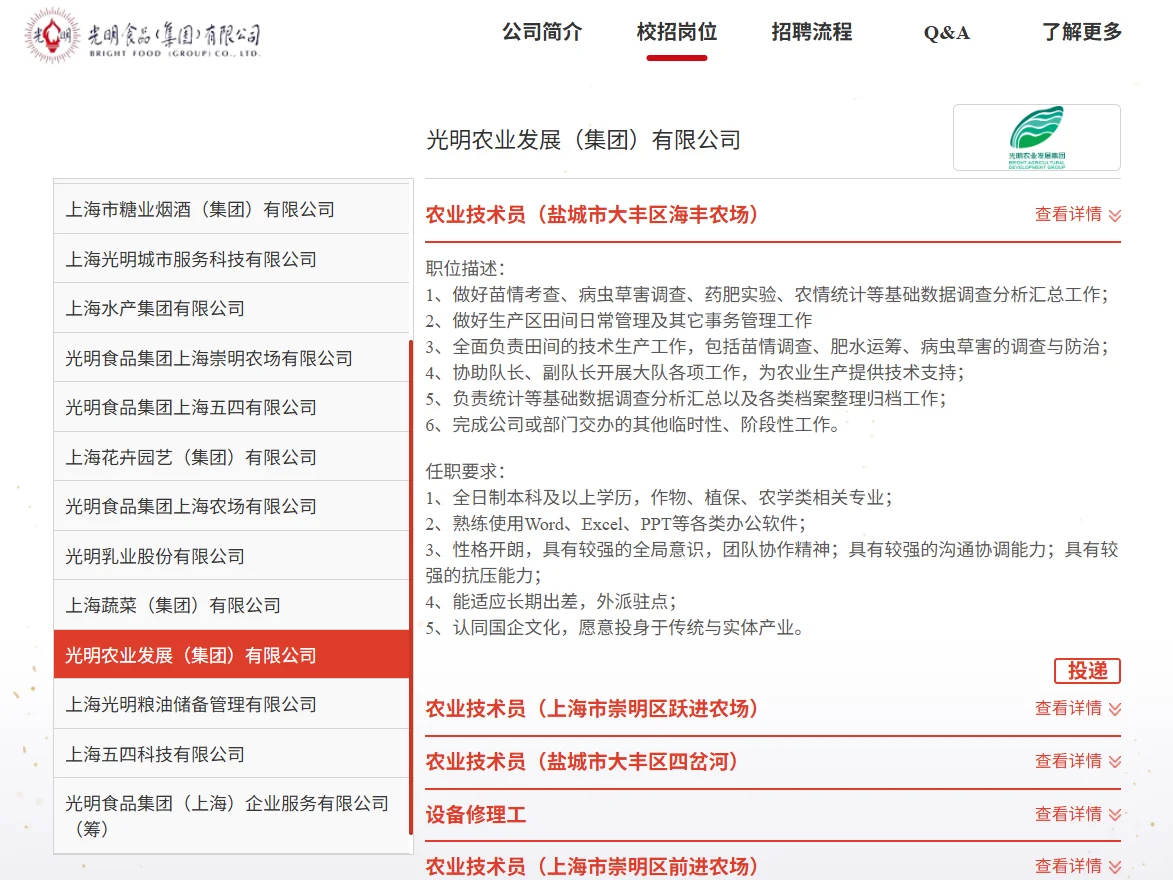Image resolution: width=1173 pixels, height=880 pixels.
Task: Open the 公司简介 menu item
Action: tap(542, 32)
